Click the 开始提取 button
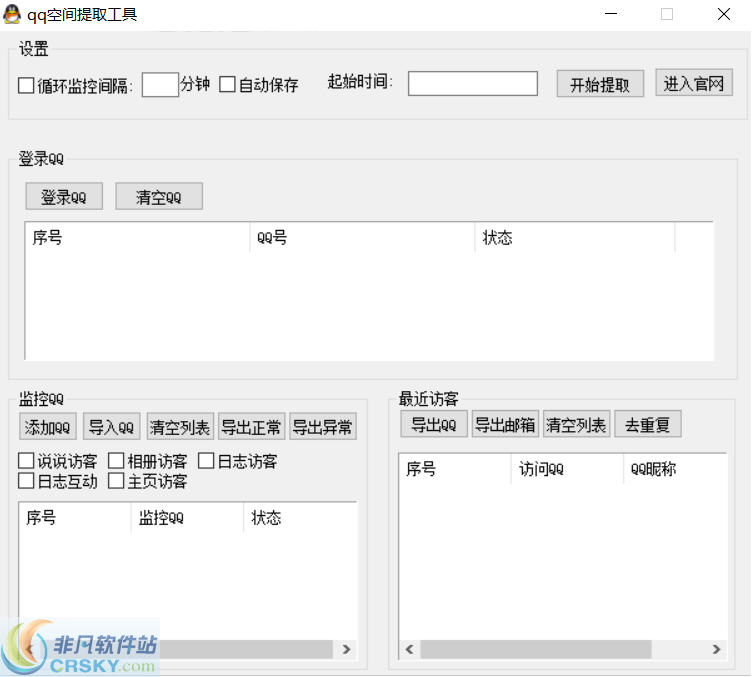This screenshot has width=752, height=677. click(600, 84)
